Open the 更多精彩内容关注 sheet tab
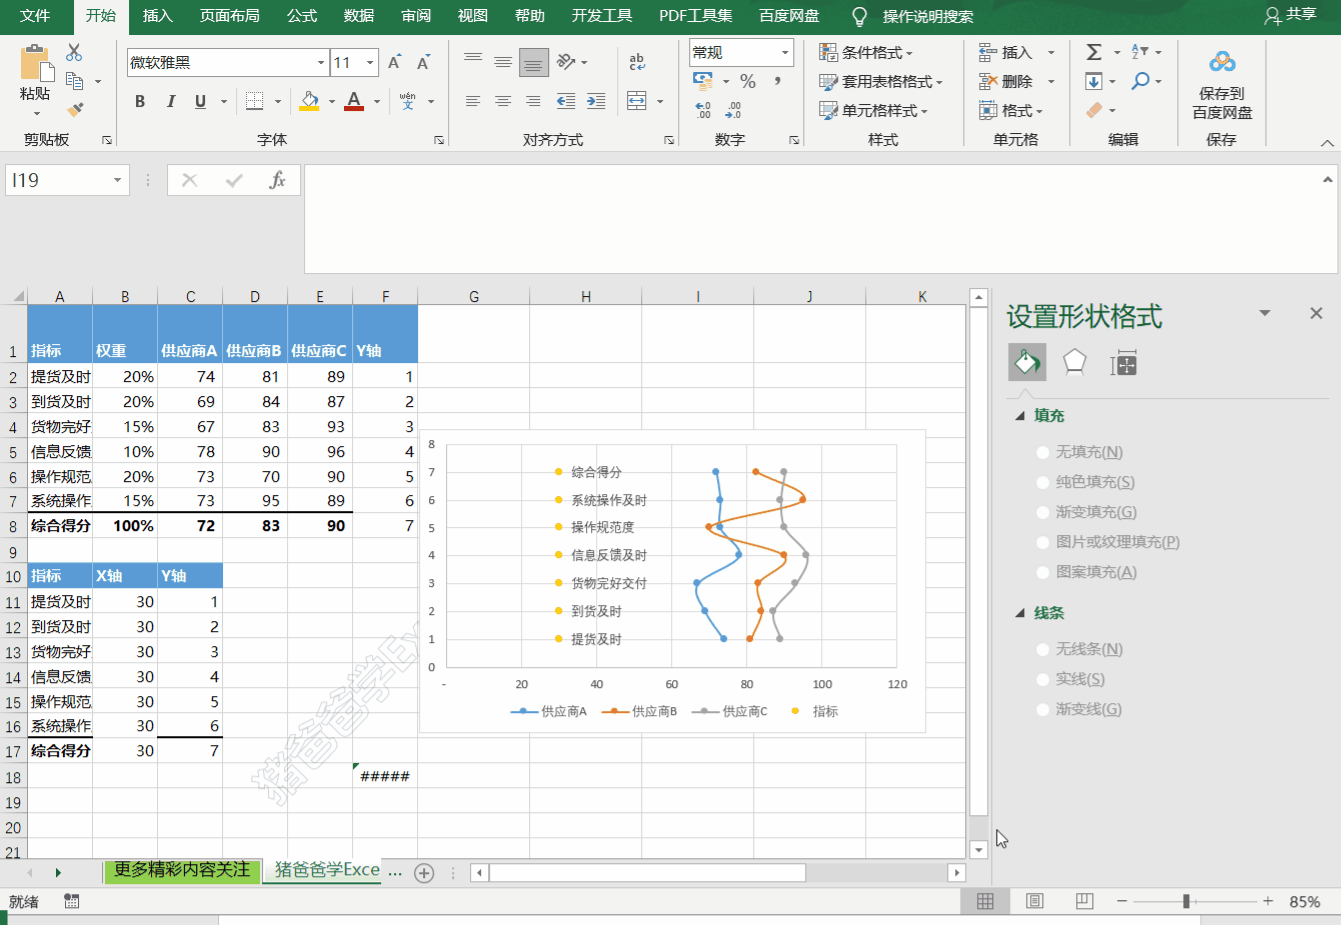 tap(182, 870)
